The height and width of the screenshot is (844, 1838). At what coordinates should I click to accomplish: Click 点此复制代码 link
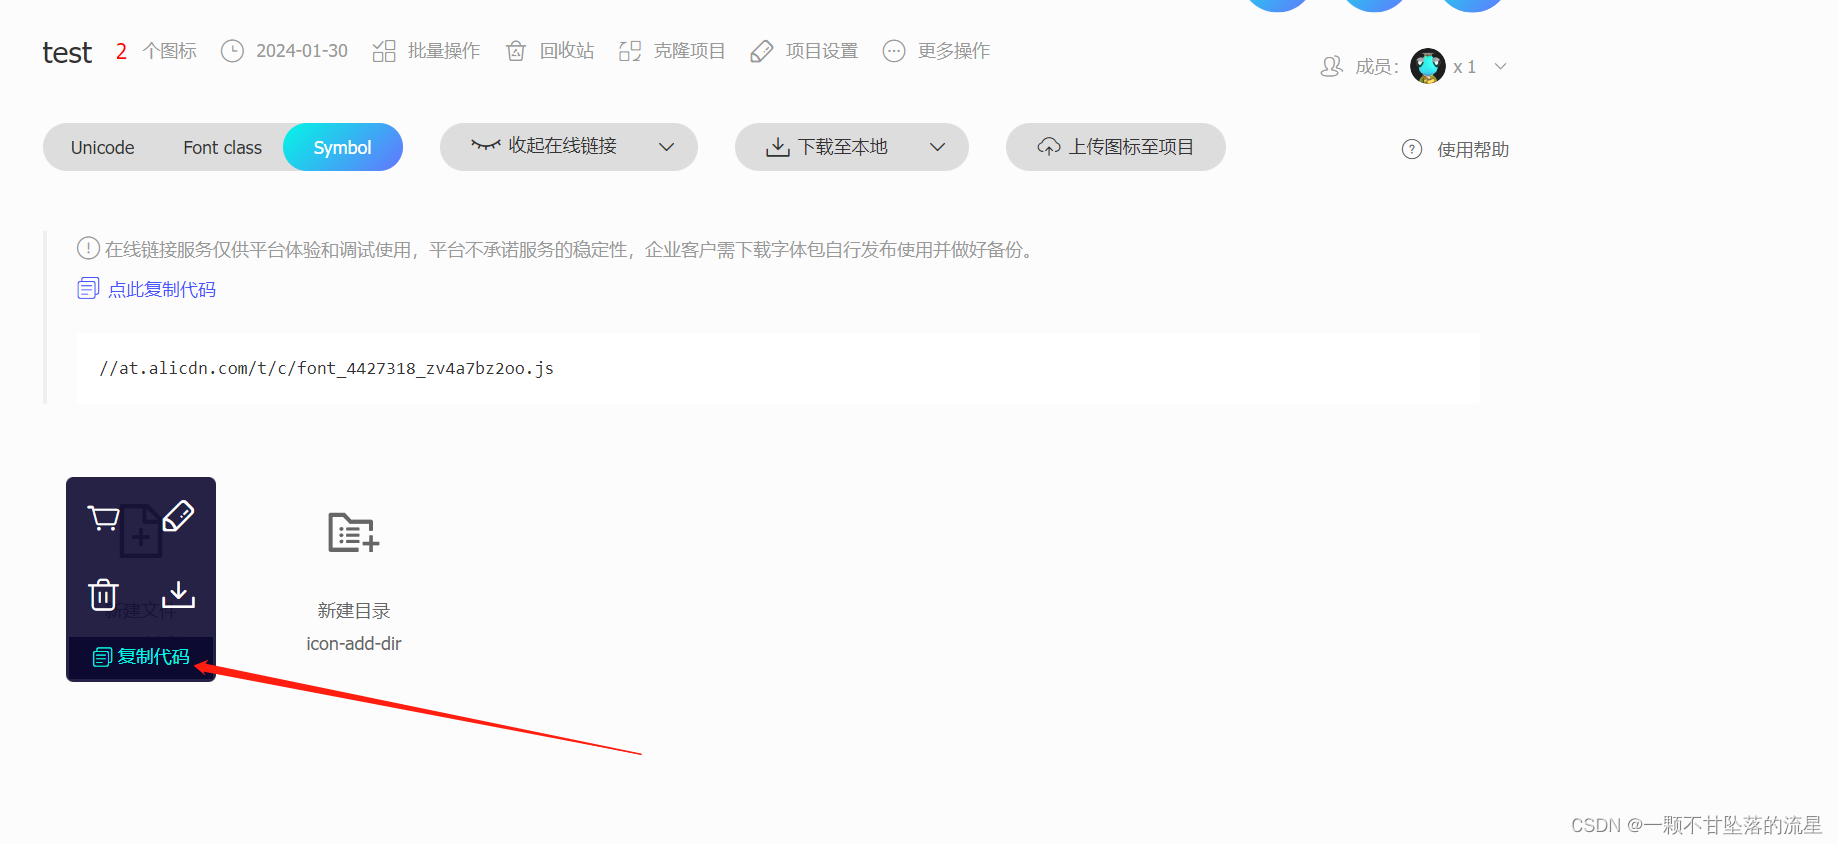[x=162, y=290]
